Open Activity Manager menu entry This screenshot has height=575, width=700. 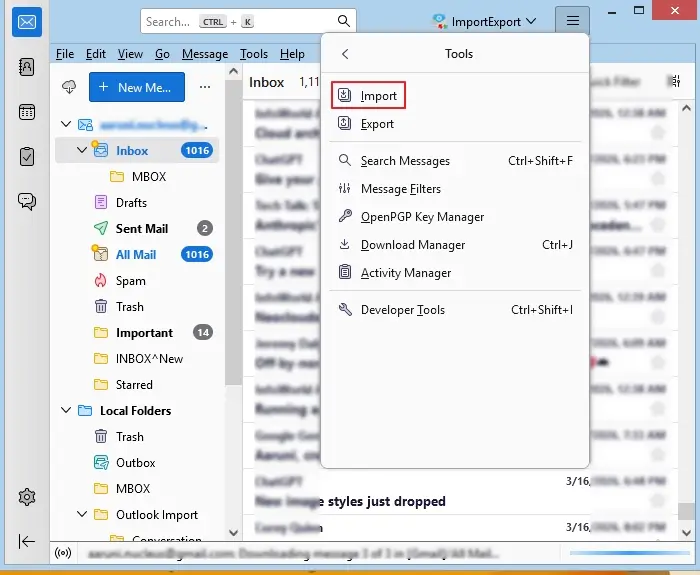coord(455,273)
